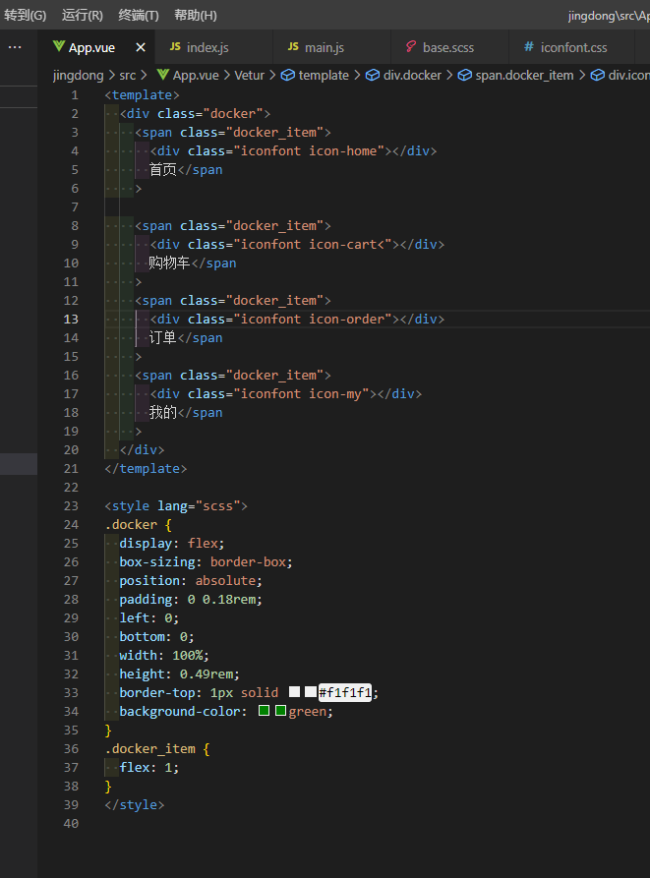The image size is (650, 878).
Task: Click the closing </template> tag on line 21
Action: (x=146, y=468)
